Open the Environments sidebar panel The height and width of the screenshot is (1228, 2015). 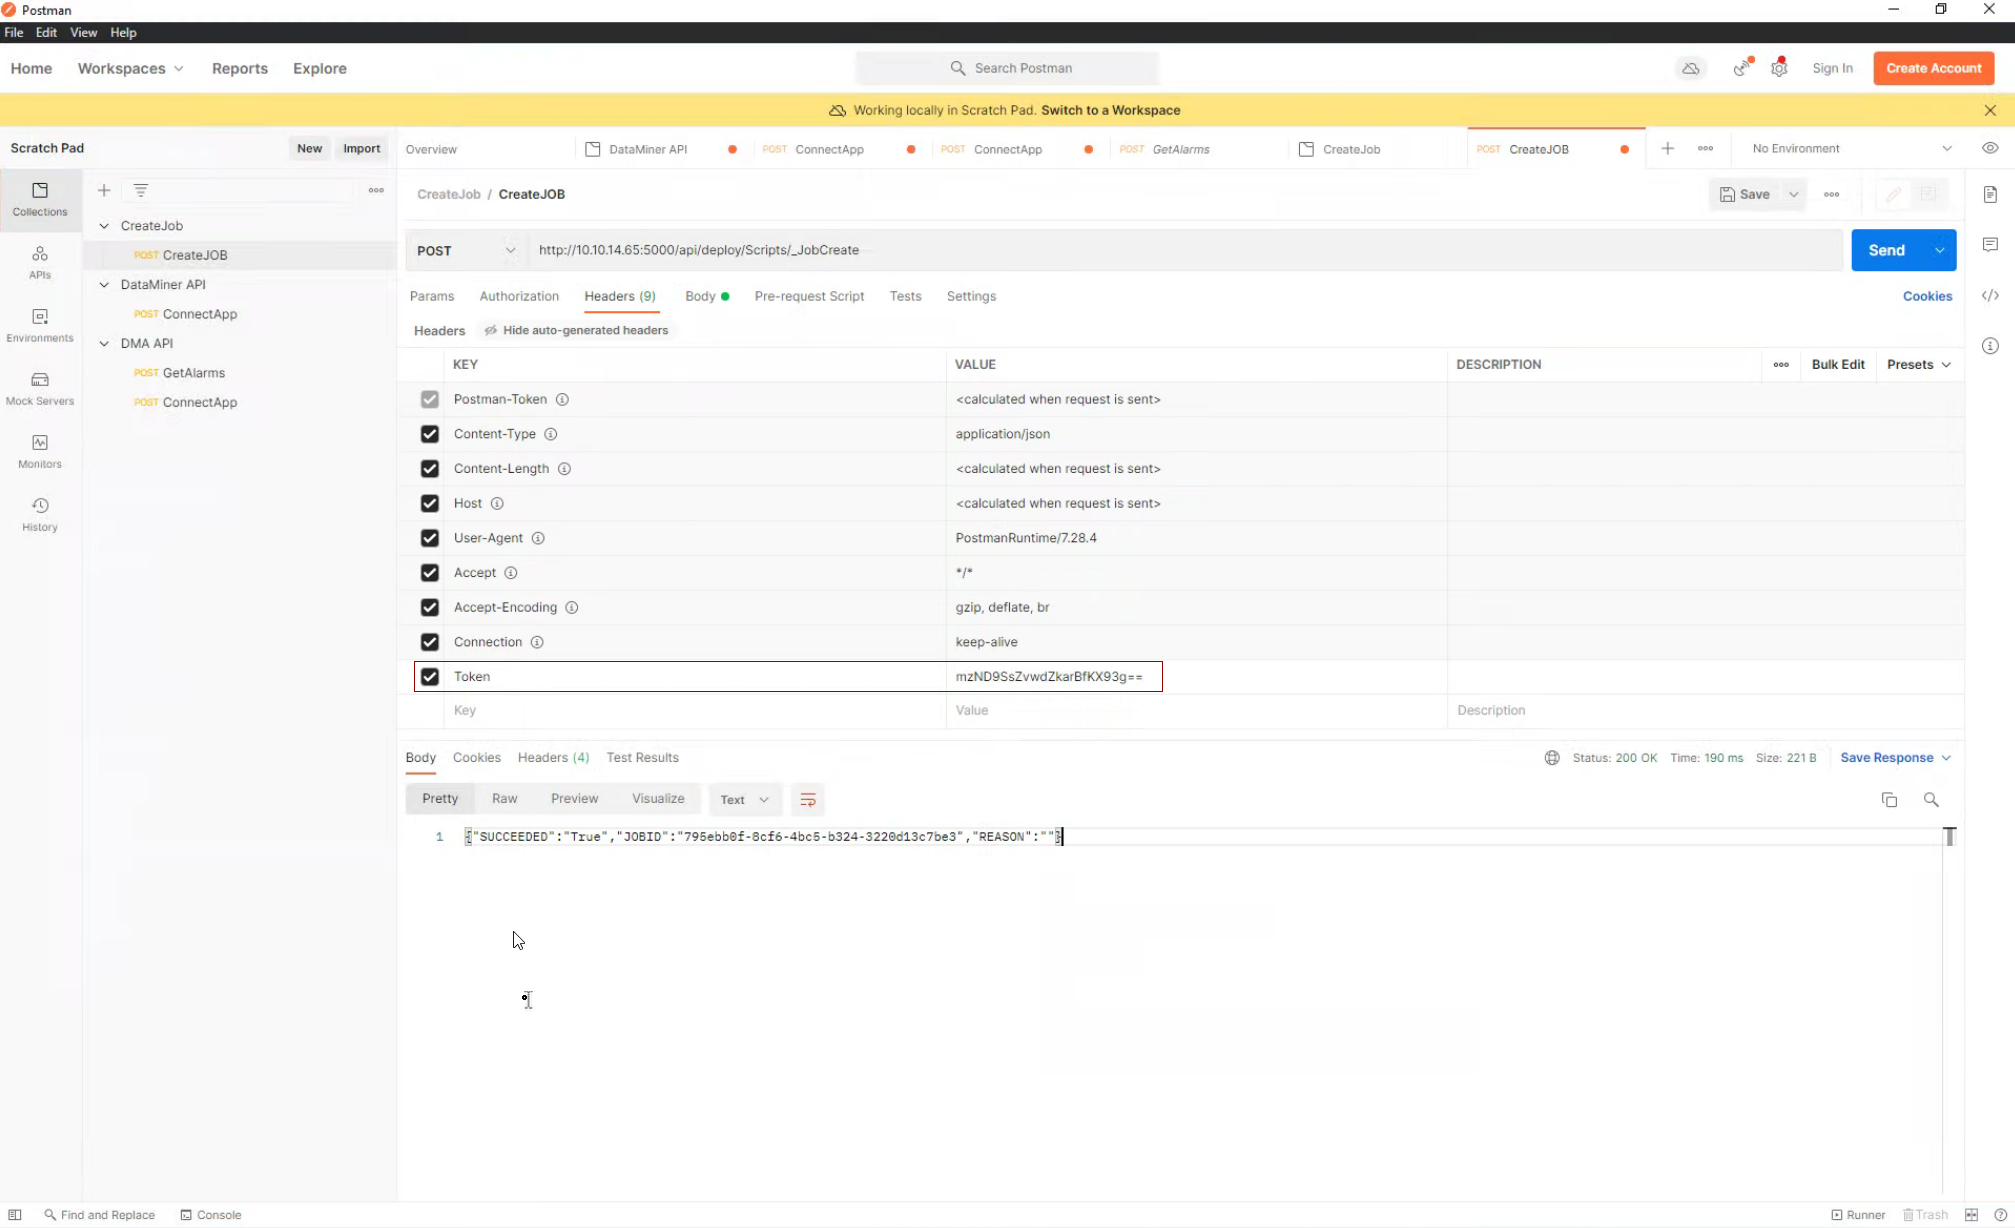coord(40,326)
